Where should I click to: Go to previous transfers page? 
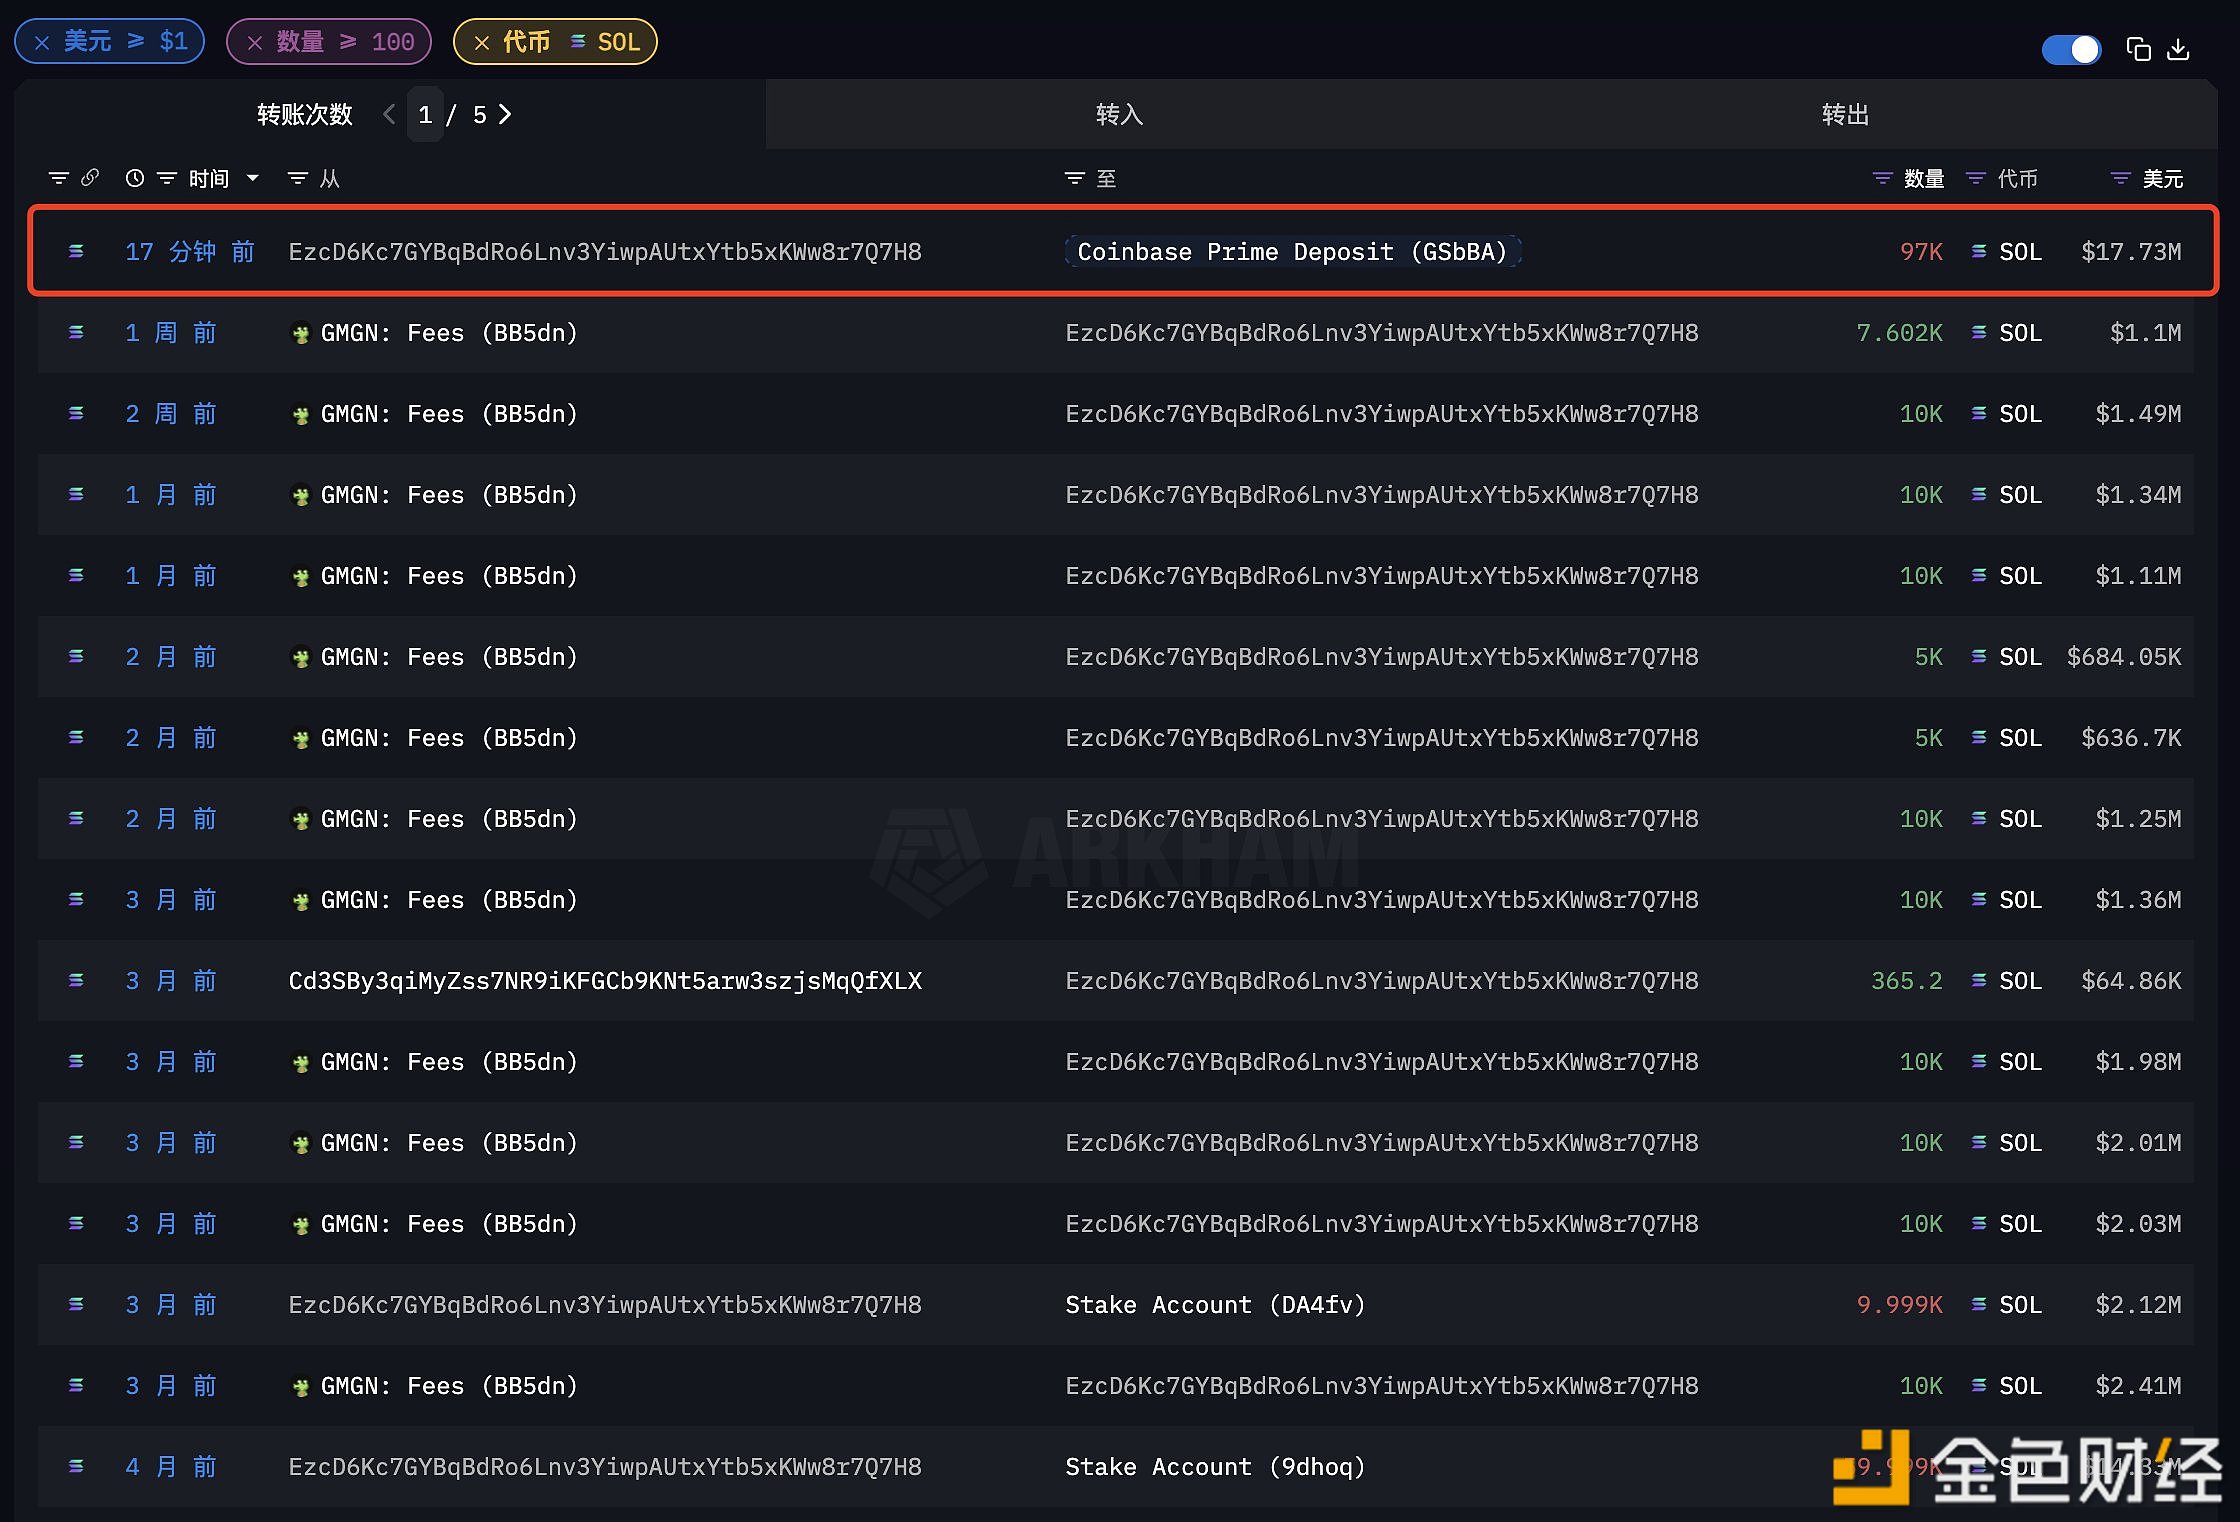tap(390, 115)
